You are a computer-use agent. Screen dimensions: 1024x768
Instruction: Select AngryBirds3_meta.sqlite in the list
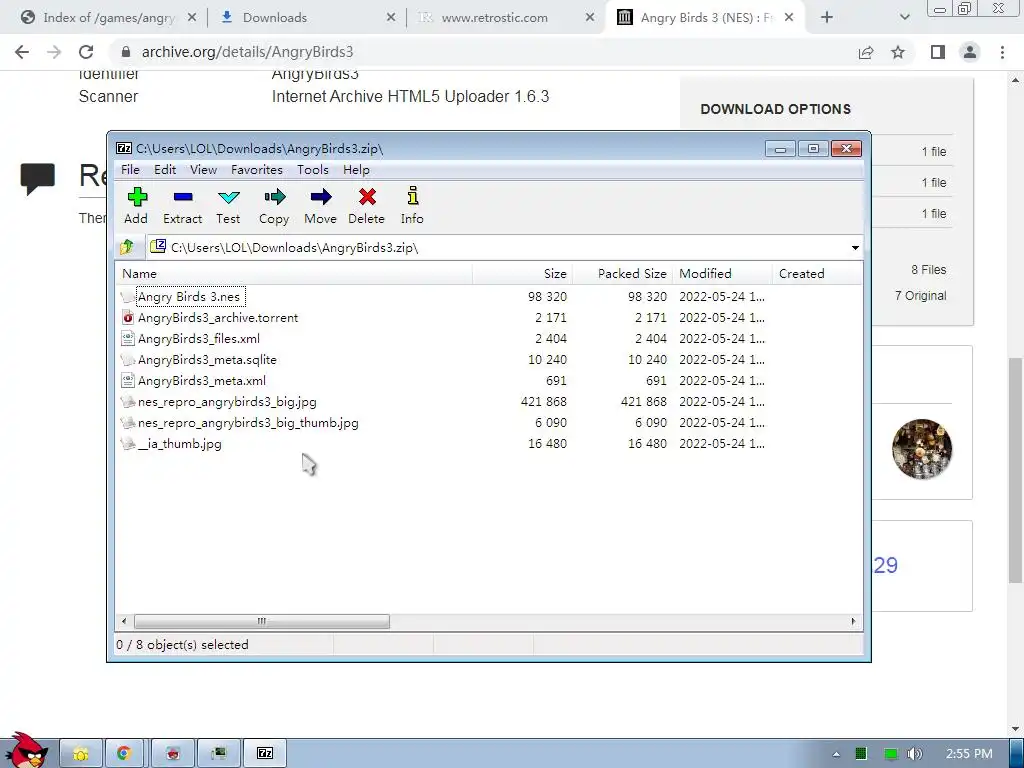207,360
